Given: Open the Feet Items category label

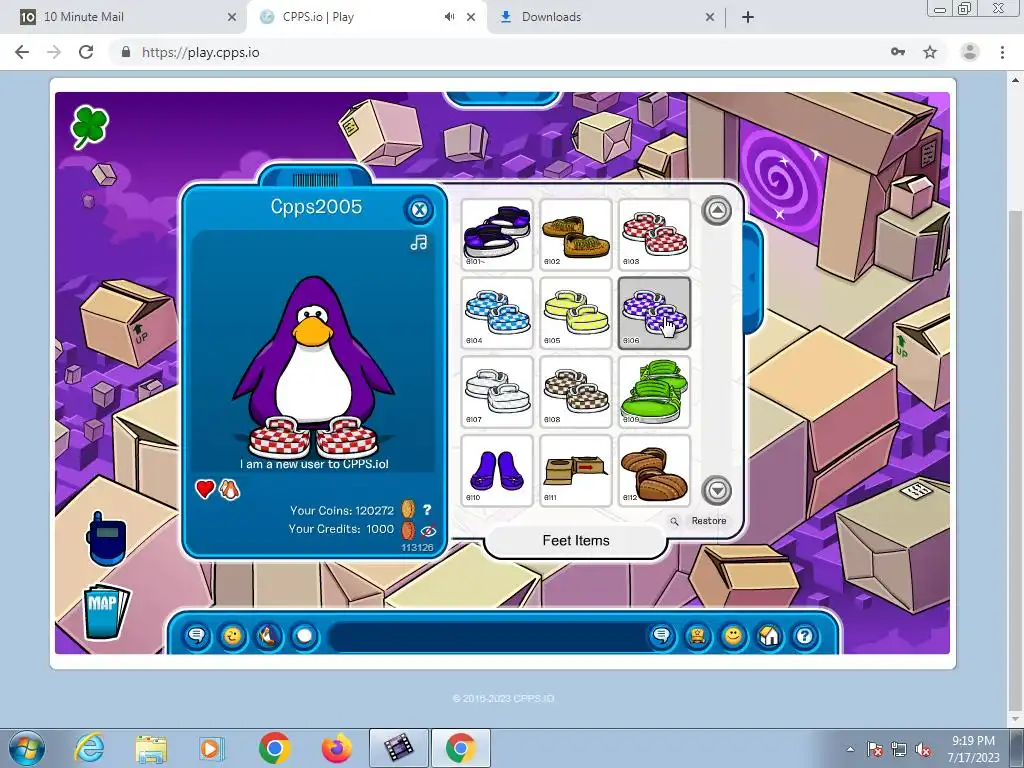Looking at the screenshot, I should [x=576, y=541].
